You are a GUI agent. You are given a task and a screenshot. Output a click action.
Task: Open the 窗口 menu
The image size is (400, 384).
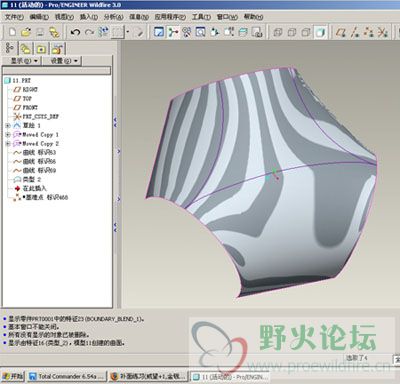click(227, 17)
